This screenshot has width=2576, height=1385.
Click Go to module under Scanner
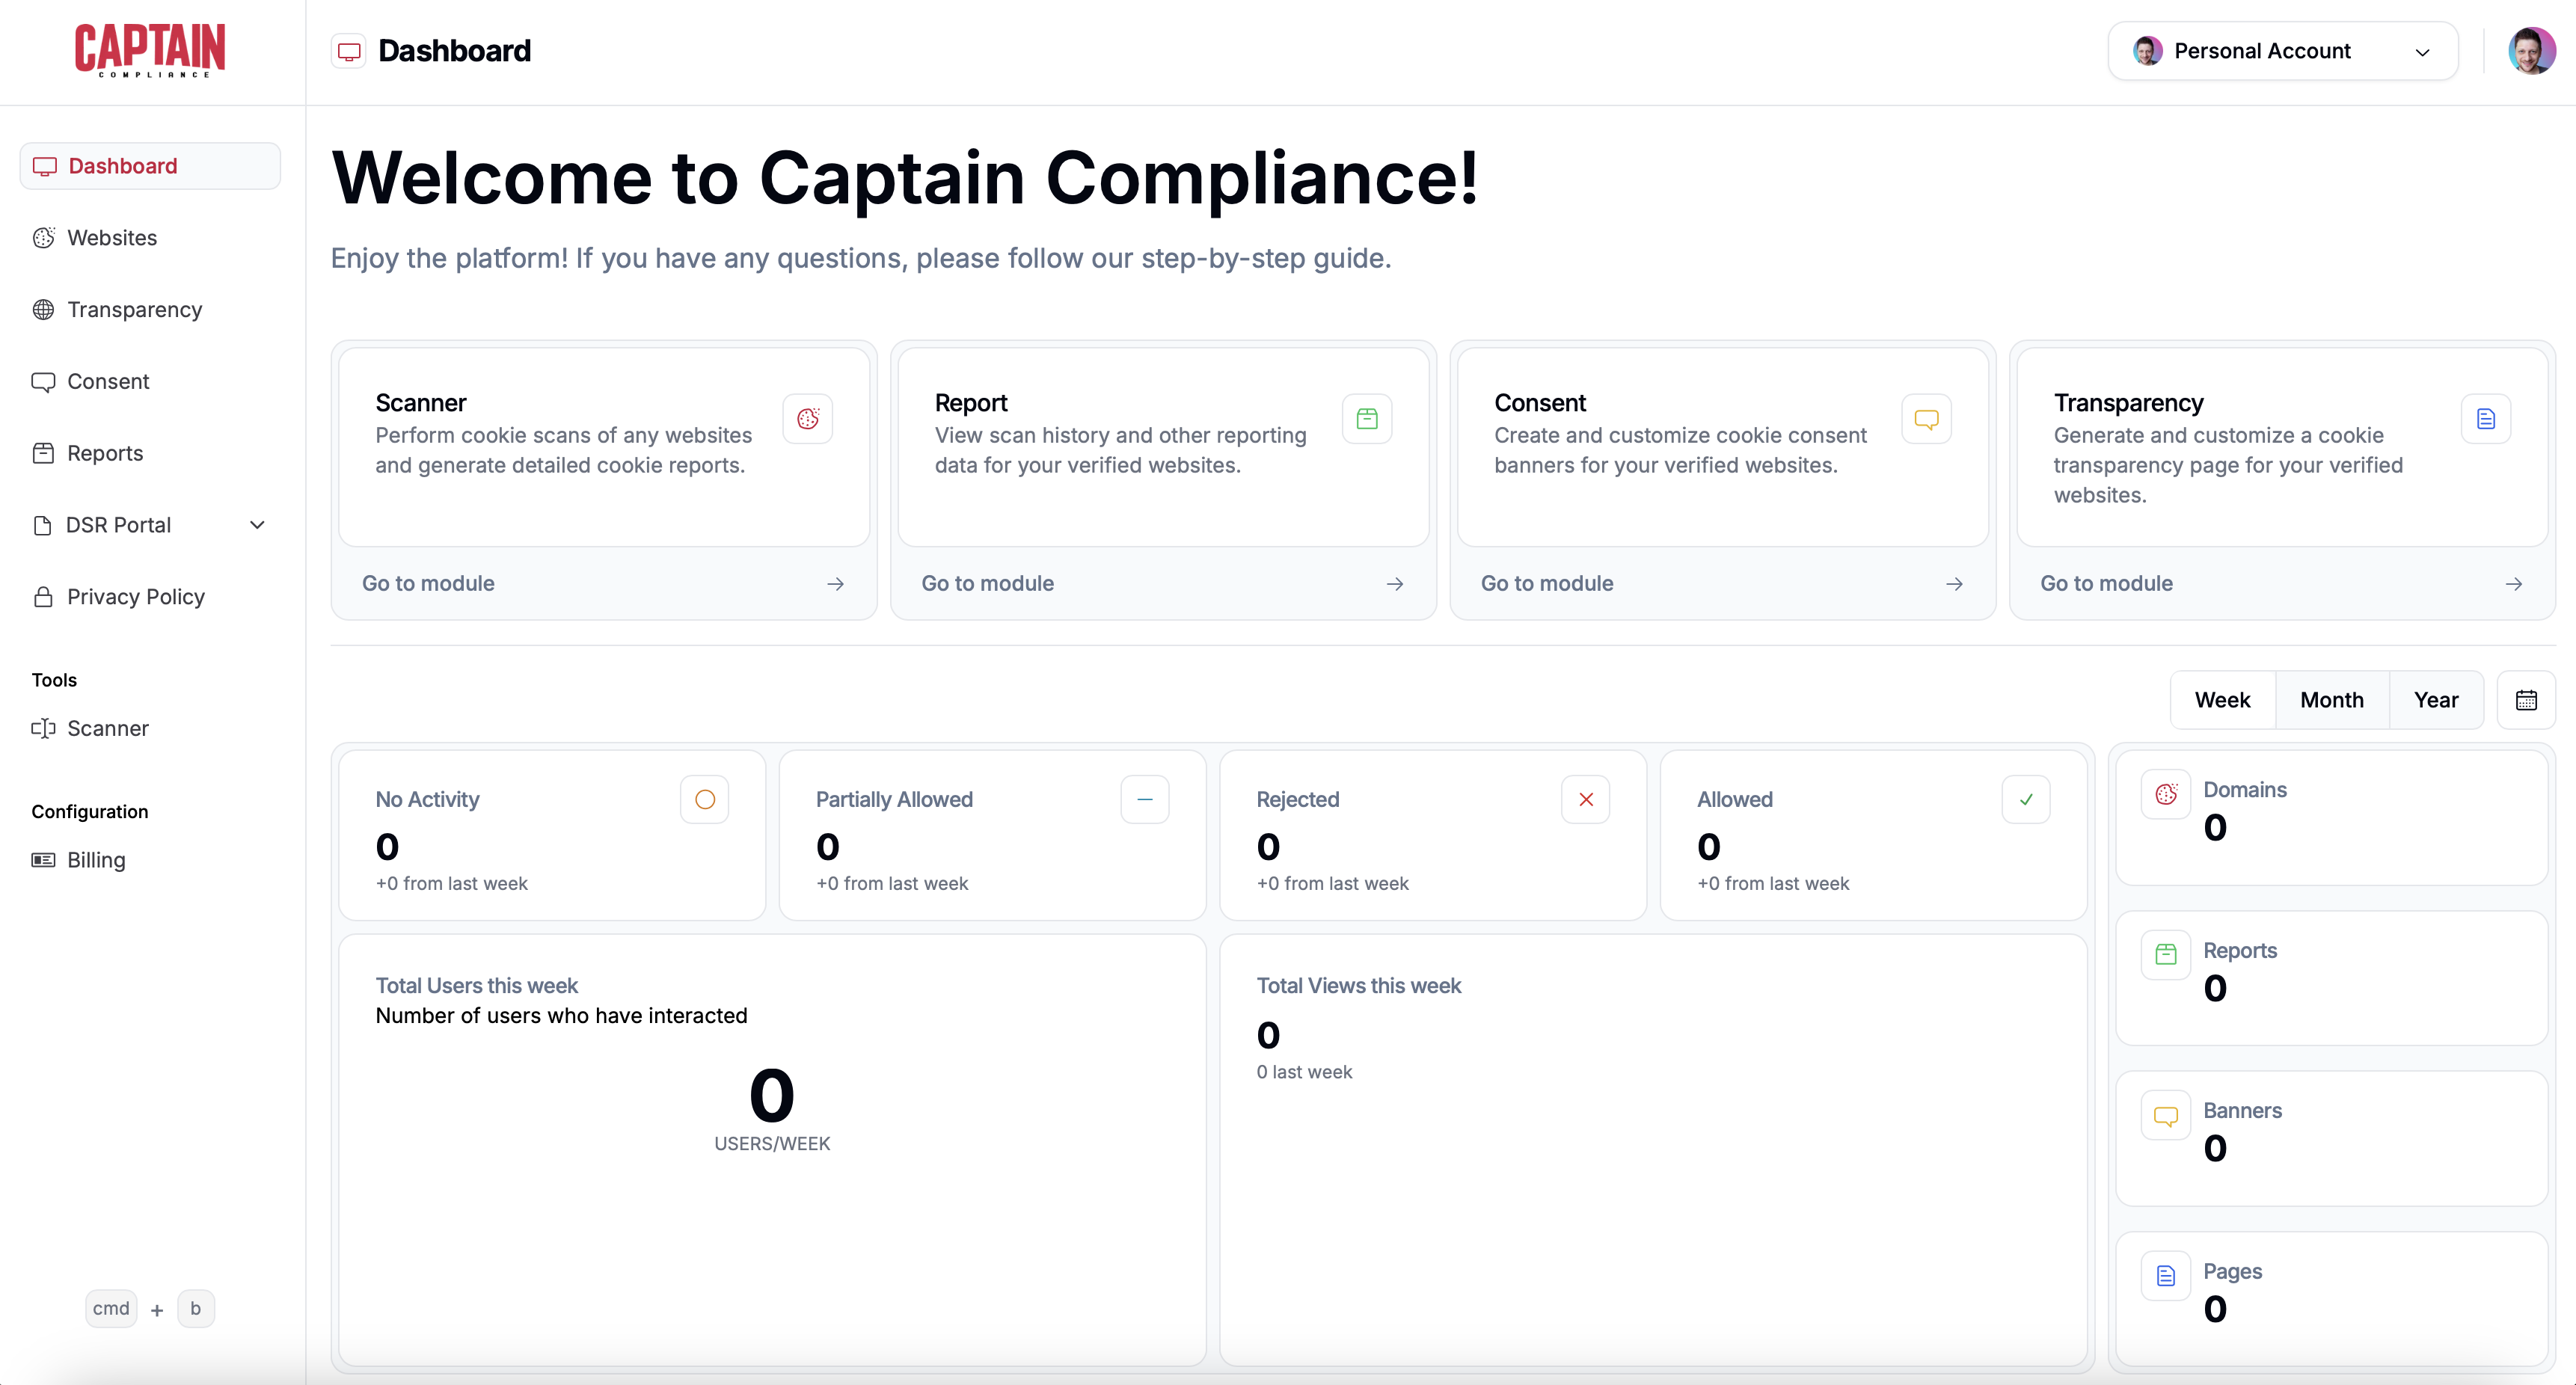tap(603, 583)
